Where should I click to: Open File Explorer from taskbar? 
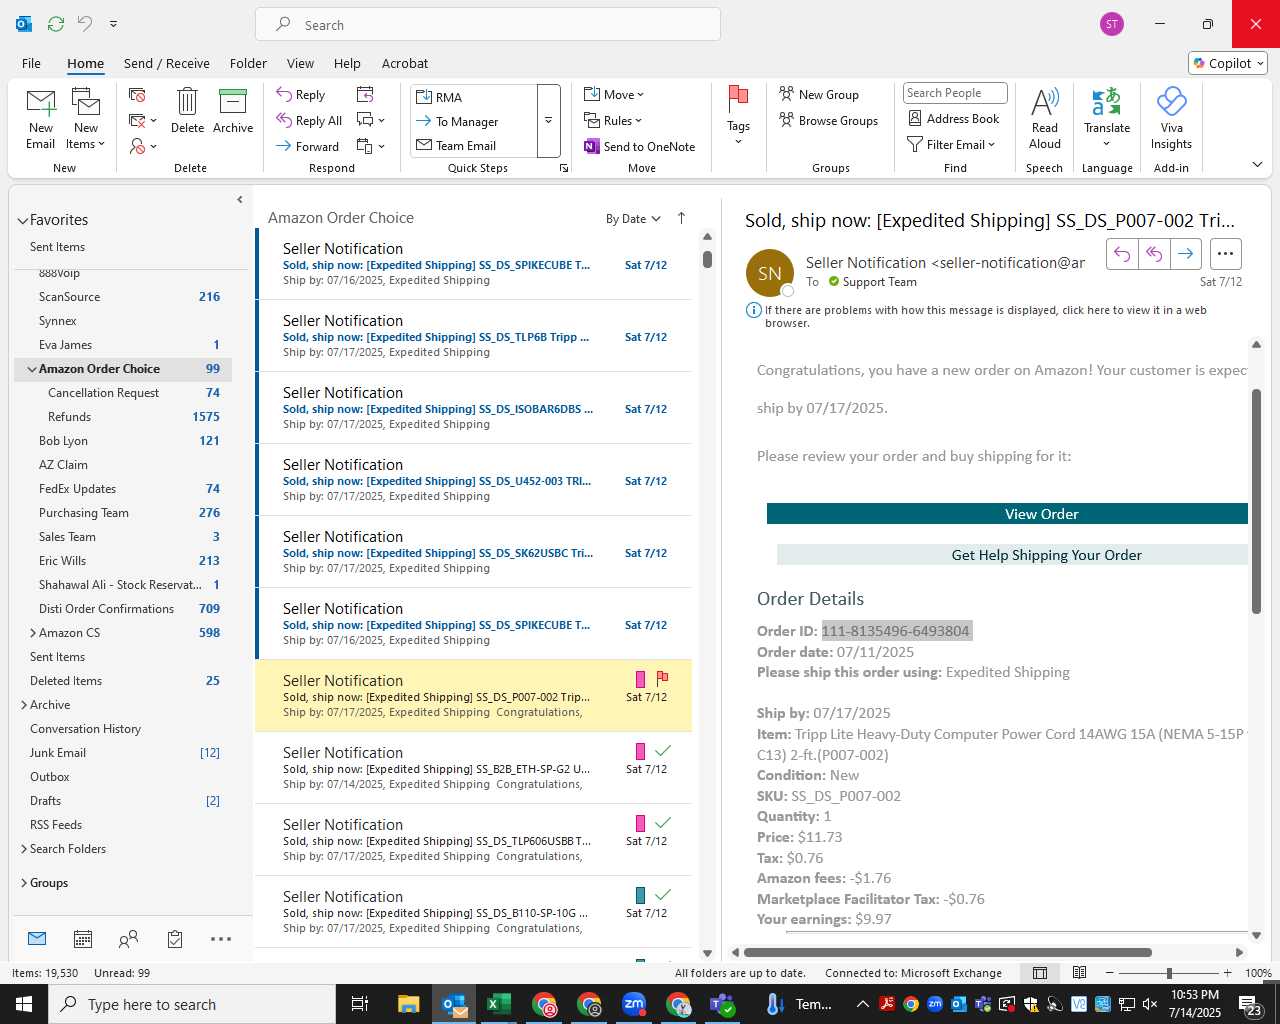[408, 1004]
